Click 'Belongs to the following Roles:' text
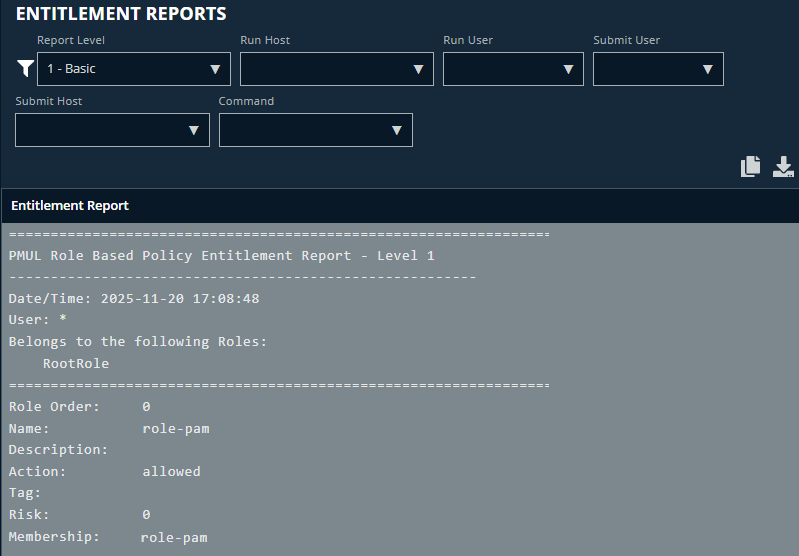This screenshot has height=556, width=799. (x=138, y=341)
